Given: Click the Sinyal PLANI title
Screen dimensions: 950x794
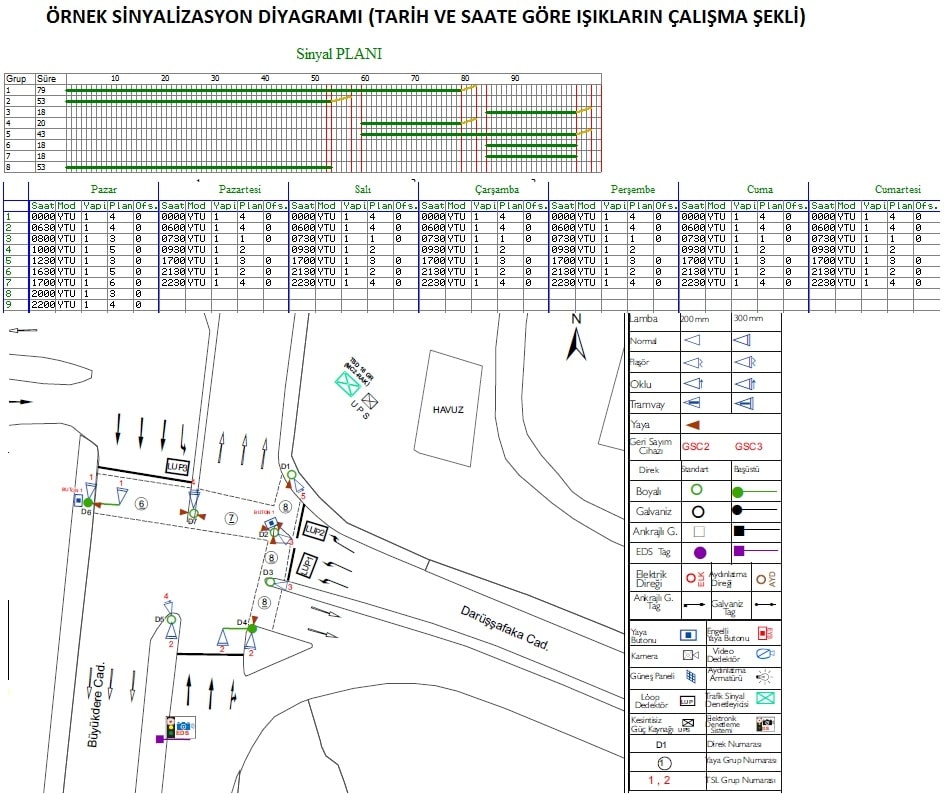Looking at the screenshot, I should (x=339, y=54).
